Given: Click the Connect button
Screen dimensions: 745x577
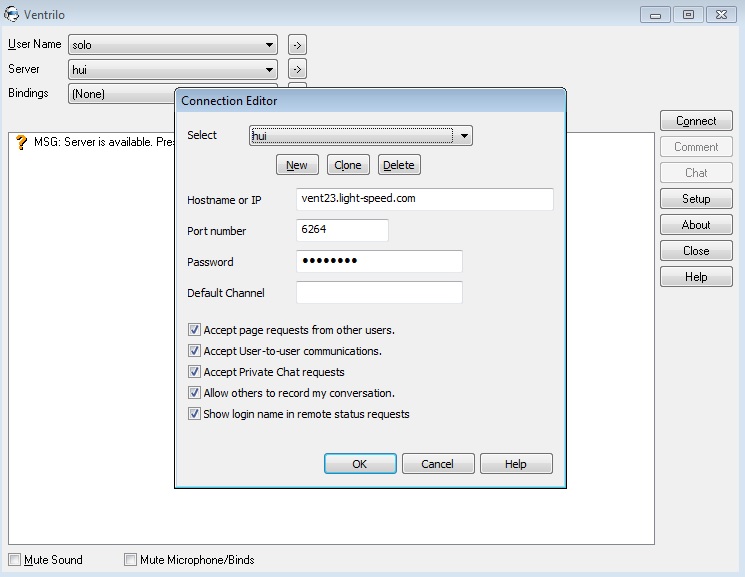Looking at the screenshot, I should (x=696, y=121).
